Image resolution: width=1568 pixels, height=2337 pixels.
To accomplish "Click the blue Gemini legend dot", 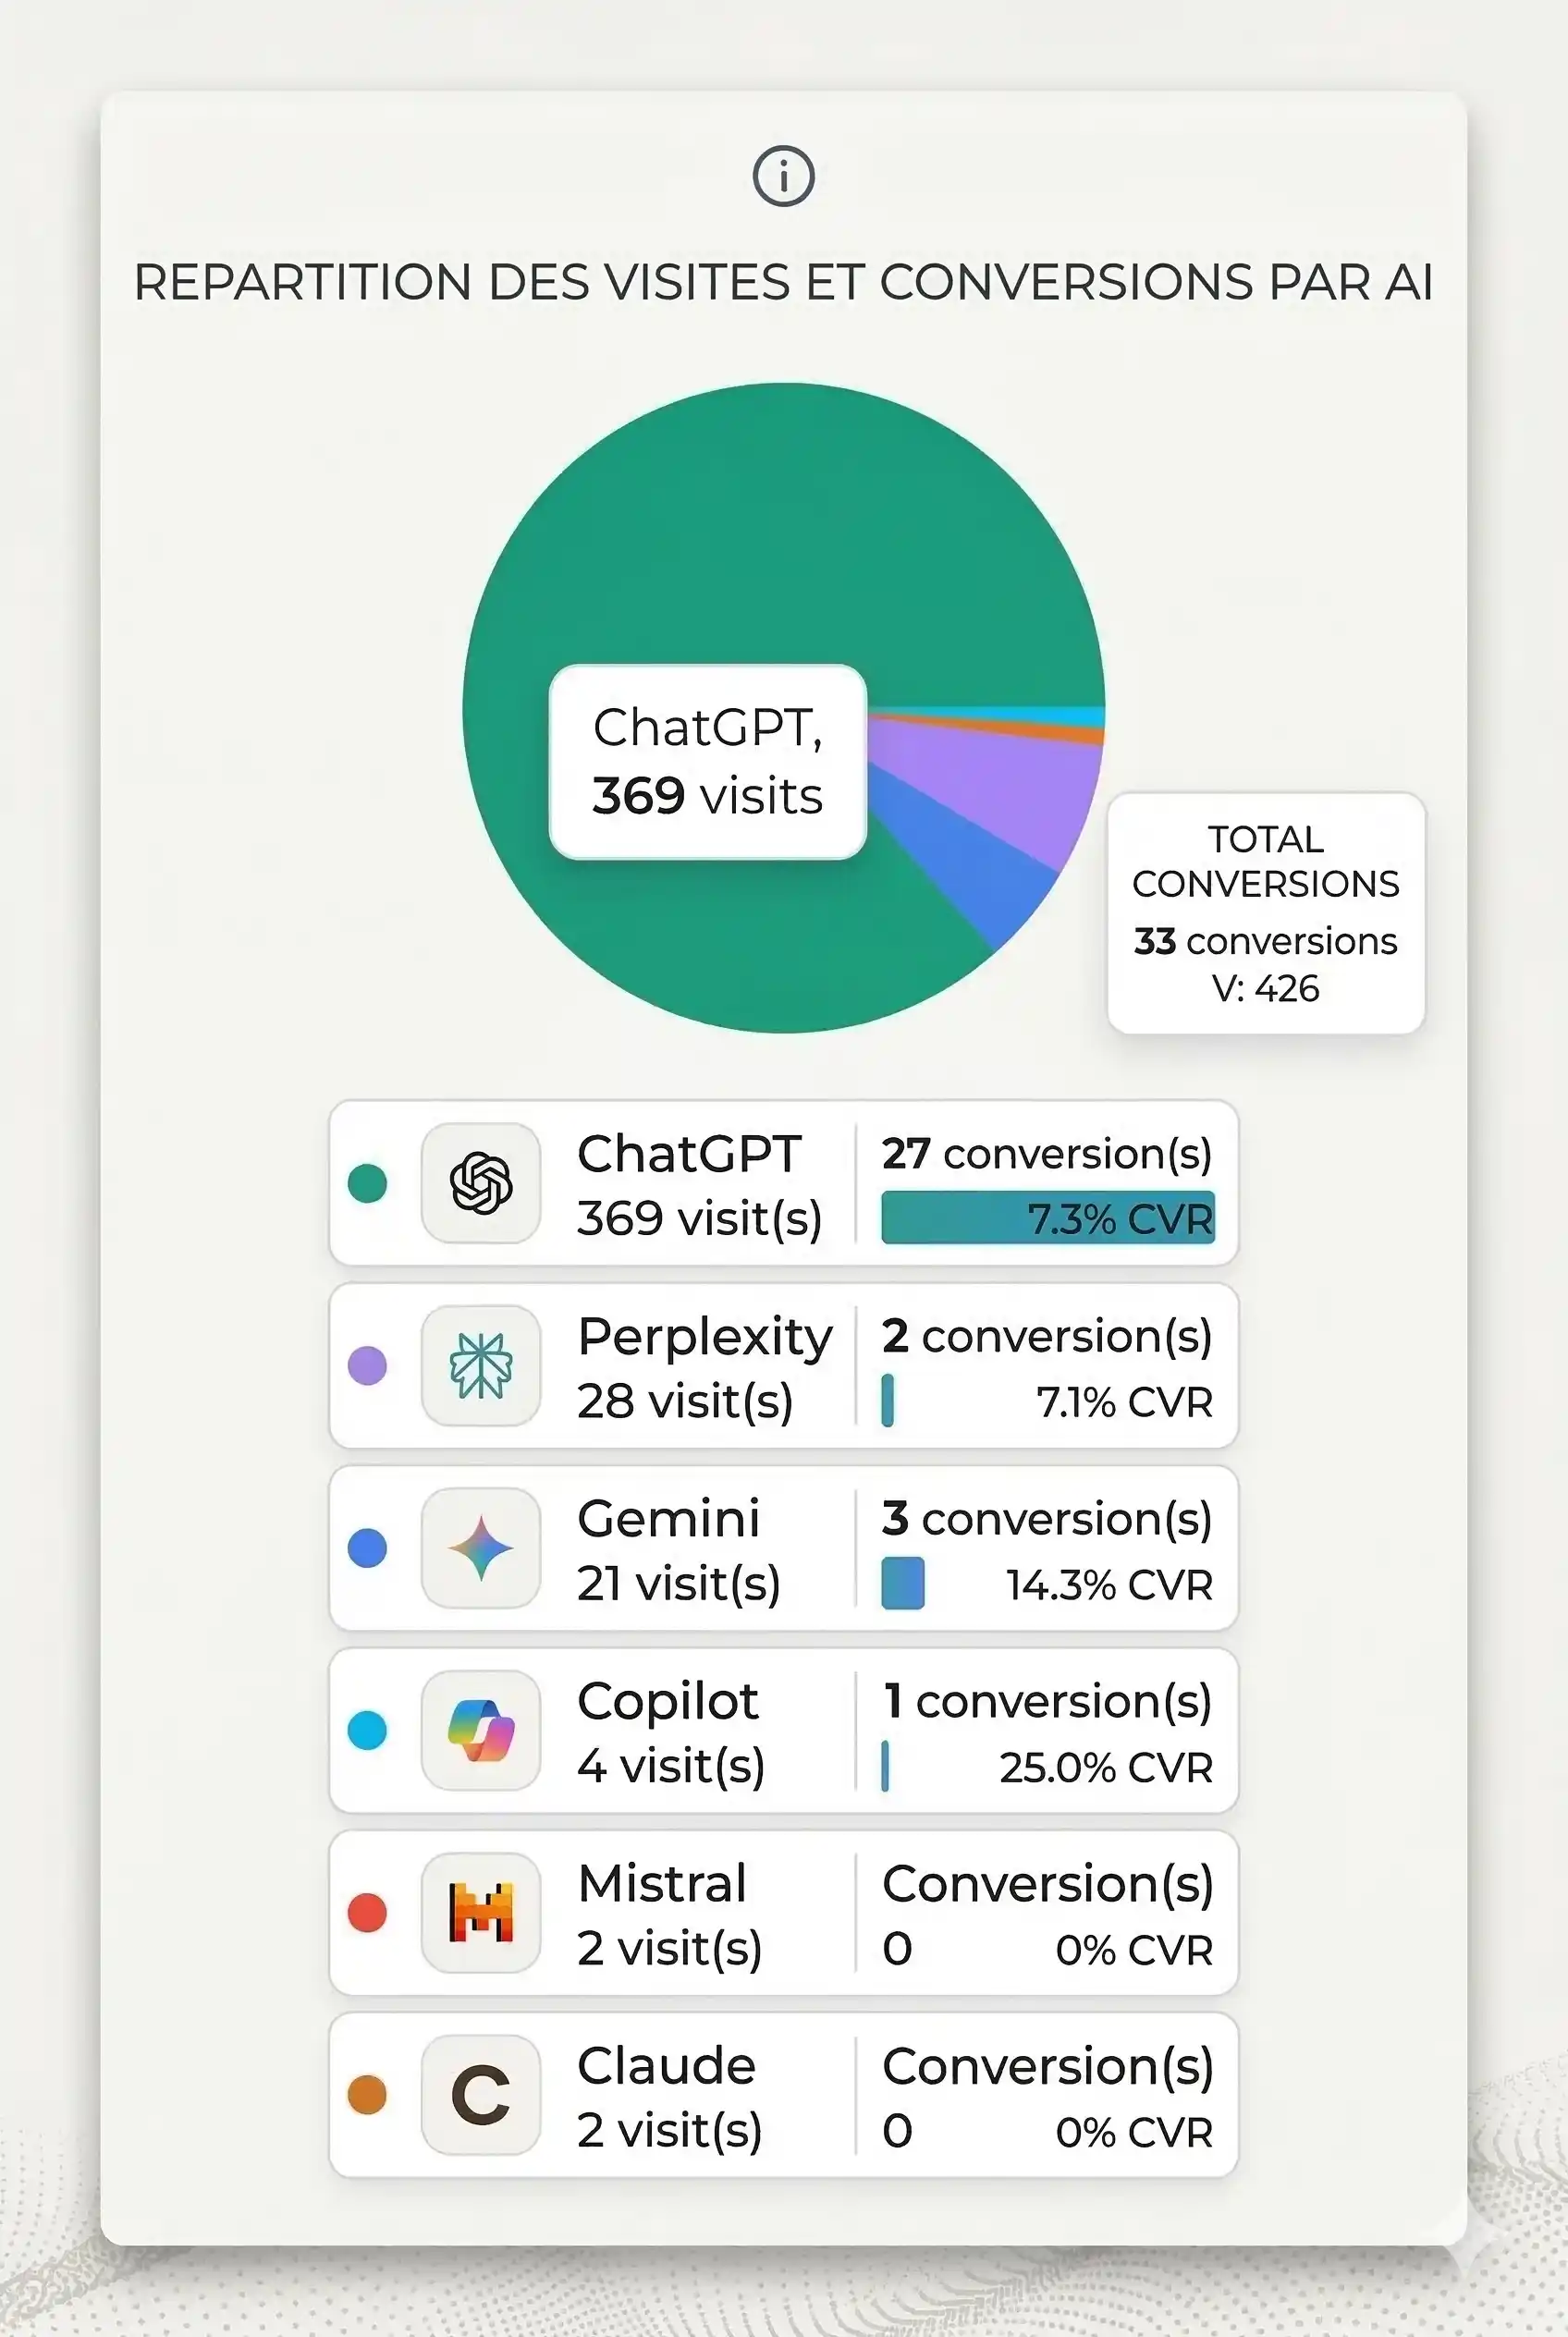I will point(367,1548).
